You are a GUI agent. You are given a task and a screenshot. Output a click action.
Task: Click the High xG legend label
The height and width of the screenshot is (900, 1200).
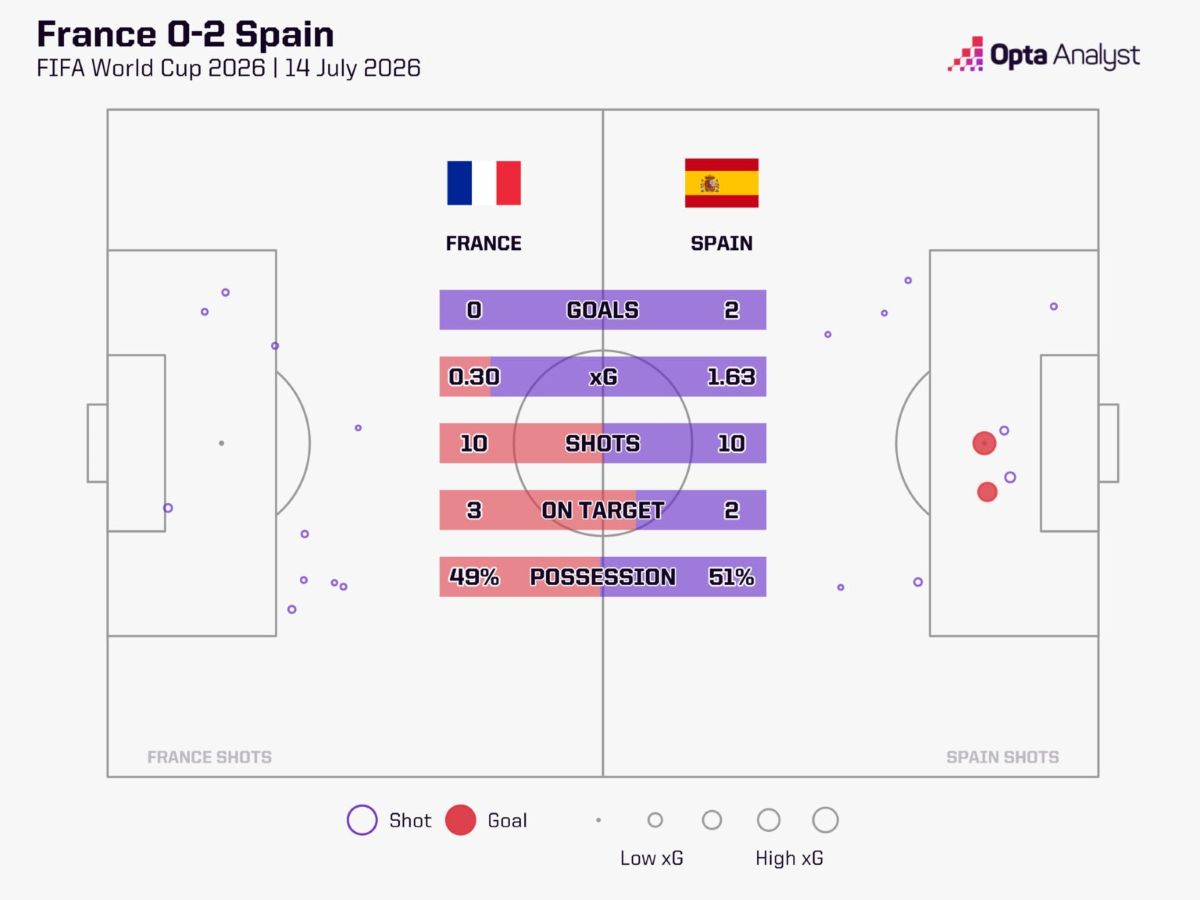pyautogui.click(x=790, y=858)
